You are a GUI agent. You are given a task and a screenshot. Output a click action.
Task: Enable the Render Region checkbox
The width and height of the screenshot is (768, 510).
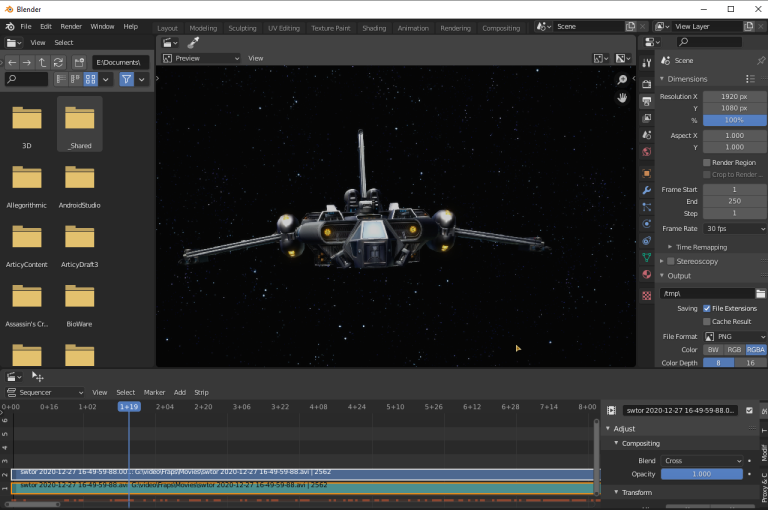pyautogui.click(x=707, y=163)
